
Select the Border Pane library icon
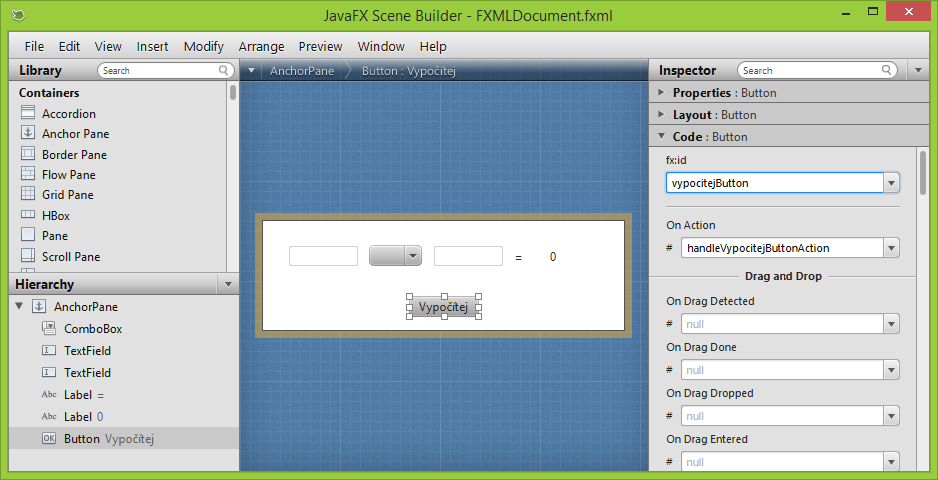point(28,154)
